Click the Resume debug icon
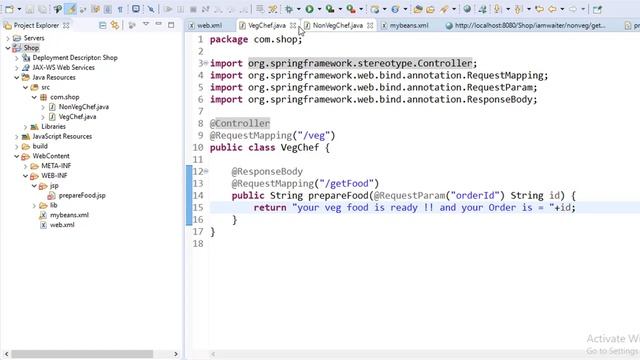The image size is (640, 360). click(x=168, y=9)
